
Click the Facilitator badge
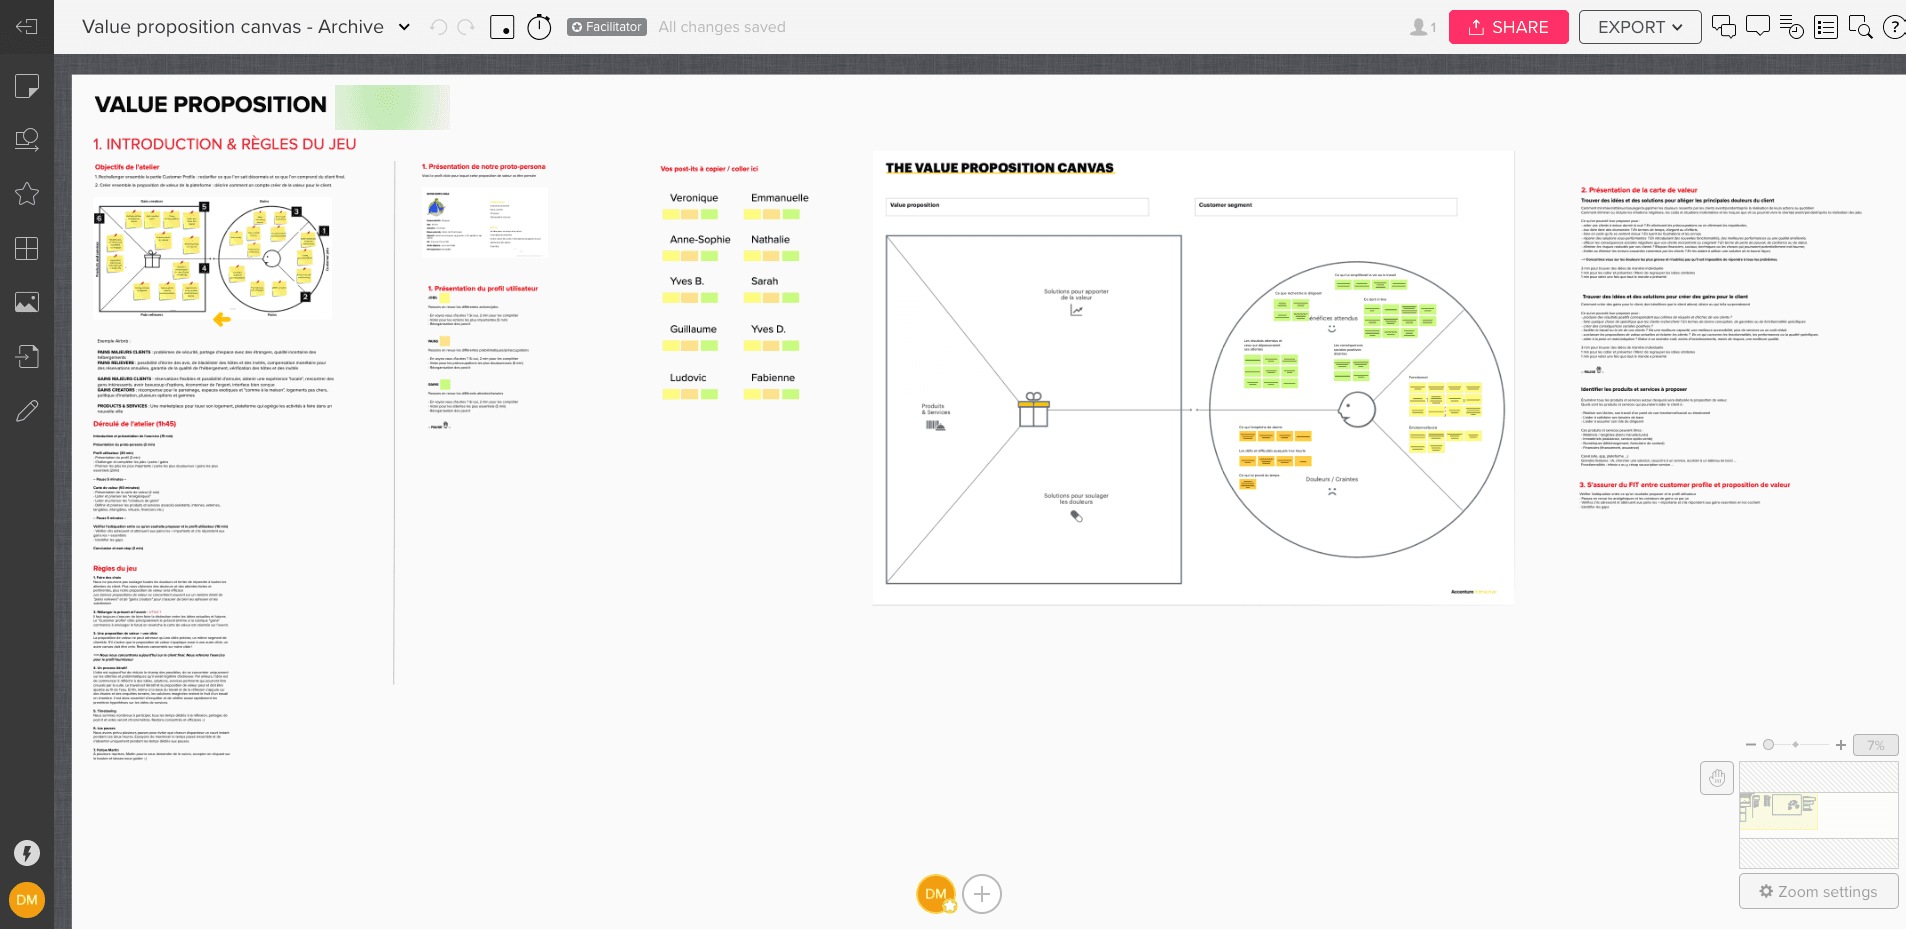pyautogui.click(x=607, y=27)
